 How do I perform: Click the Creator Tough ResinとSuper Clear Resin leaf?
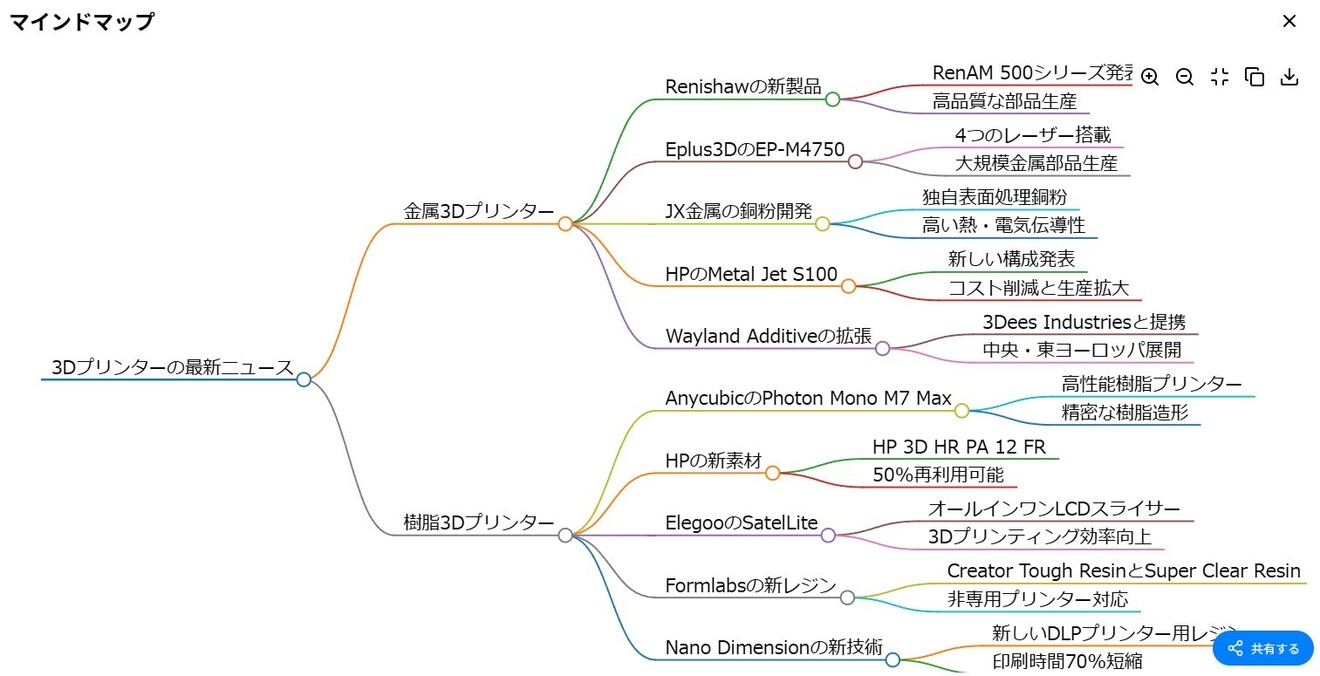click(x=1124, y=571)
